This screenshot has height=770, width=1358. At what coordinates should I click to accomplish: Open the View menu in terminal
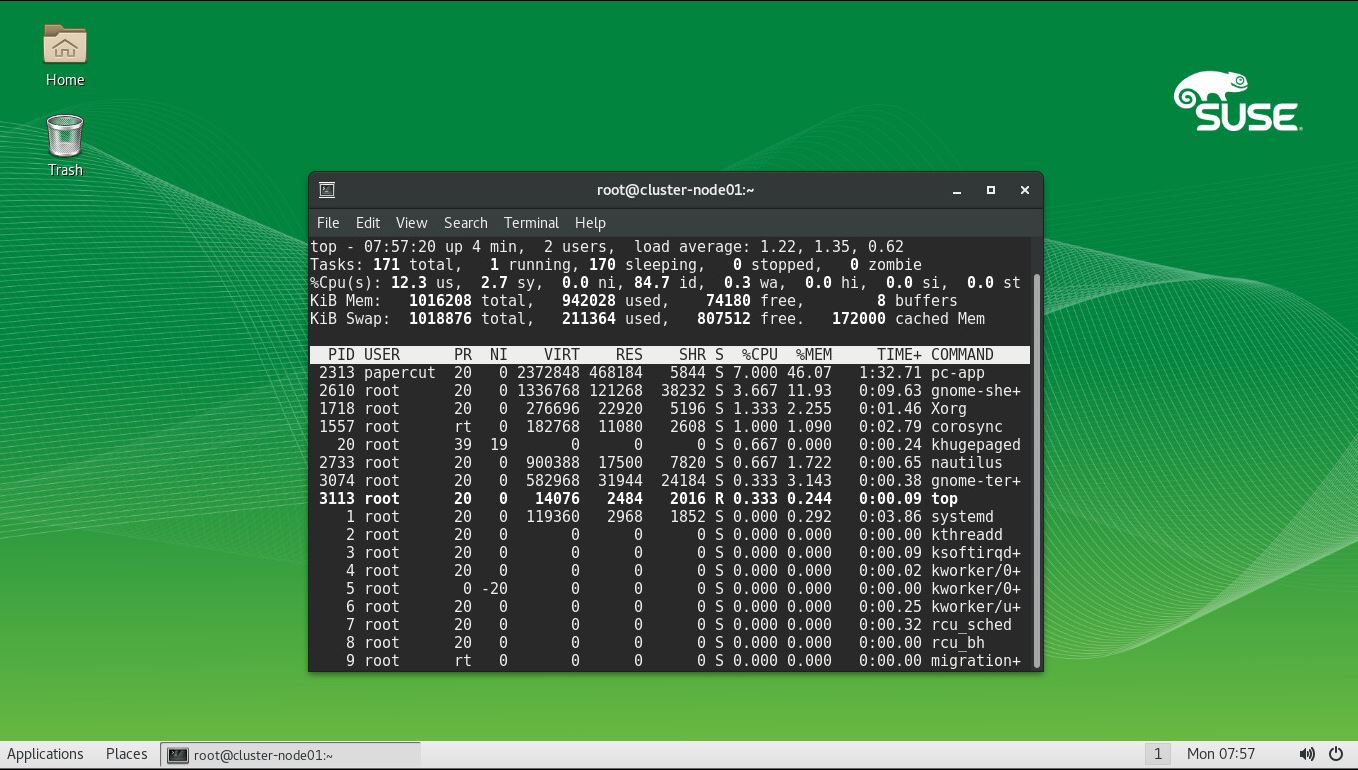click(x=411, y=223)
